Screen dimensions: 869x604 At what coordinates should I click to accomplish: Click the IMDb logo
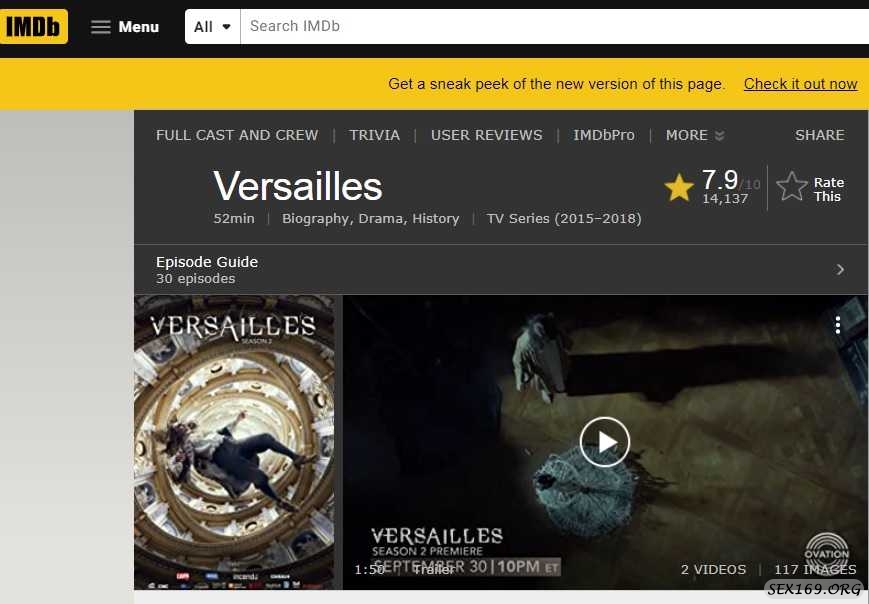(33, 26)
